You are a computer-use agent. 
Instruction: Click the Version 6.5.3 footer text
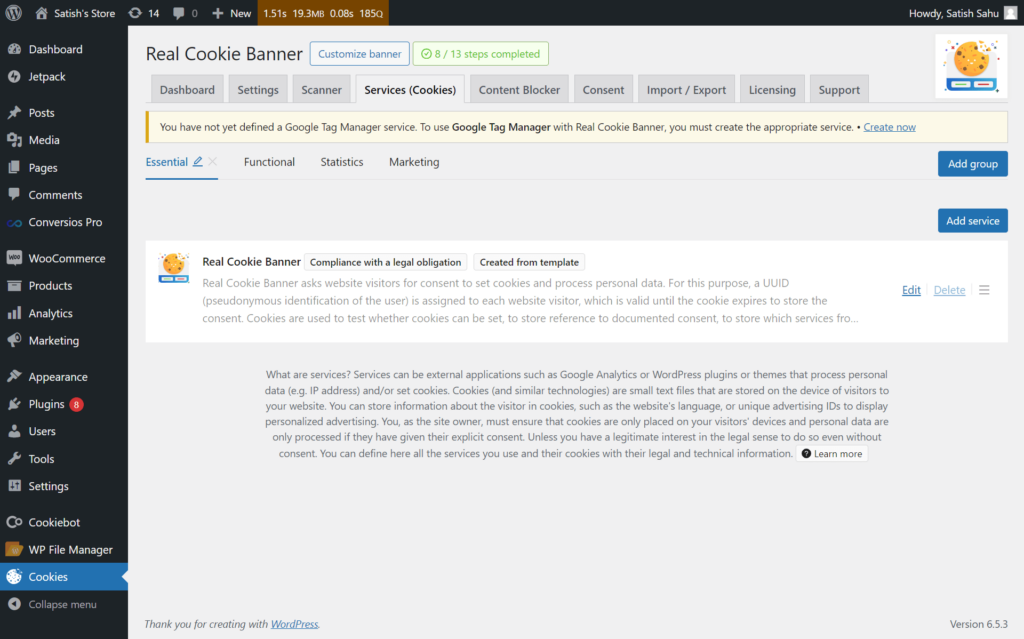click(x=978, y=624)
